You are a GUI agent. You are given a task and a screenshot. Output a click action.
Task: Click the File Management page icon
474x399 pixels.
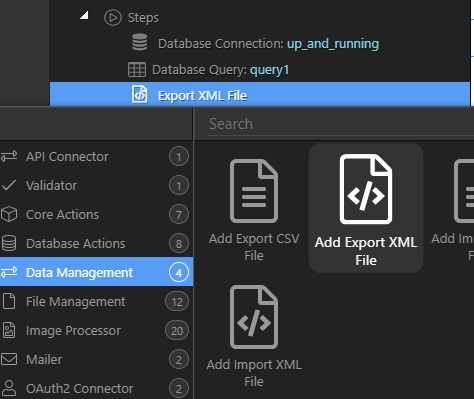9,301
